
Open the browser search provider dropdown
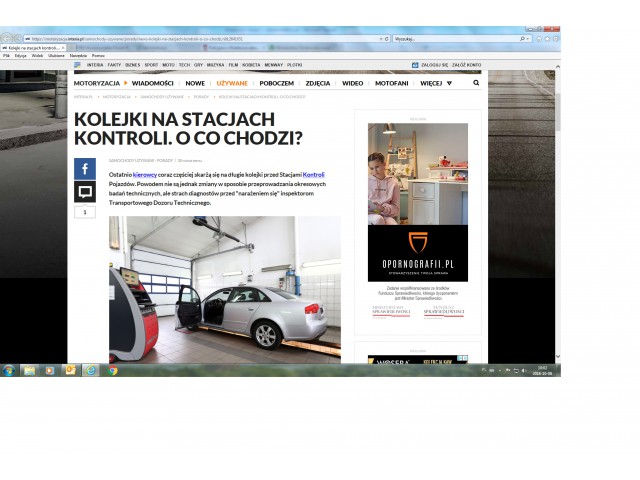[x=527, y=38]
